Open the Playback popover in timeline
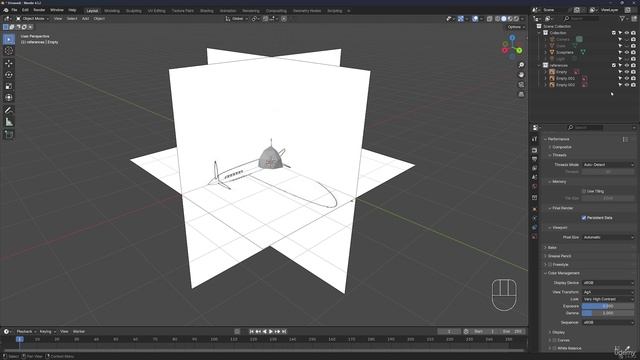 tap(27, 332)
